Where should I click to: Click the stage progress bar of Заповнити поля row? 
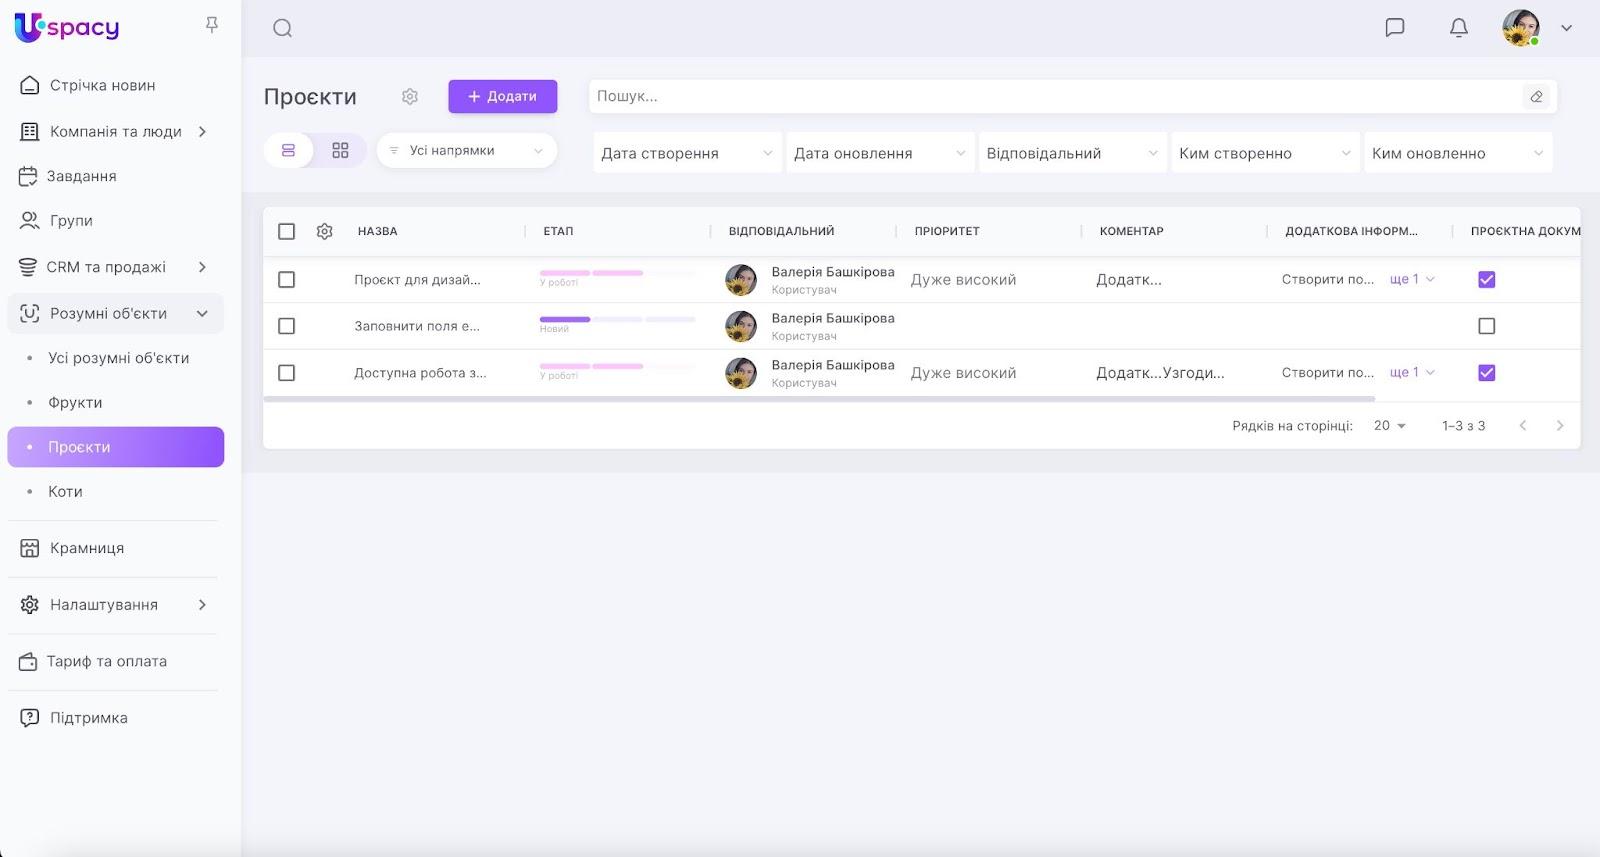[x=616, y=320]
